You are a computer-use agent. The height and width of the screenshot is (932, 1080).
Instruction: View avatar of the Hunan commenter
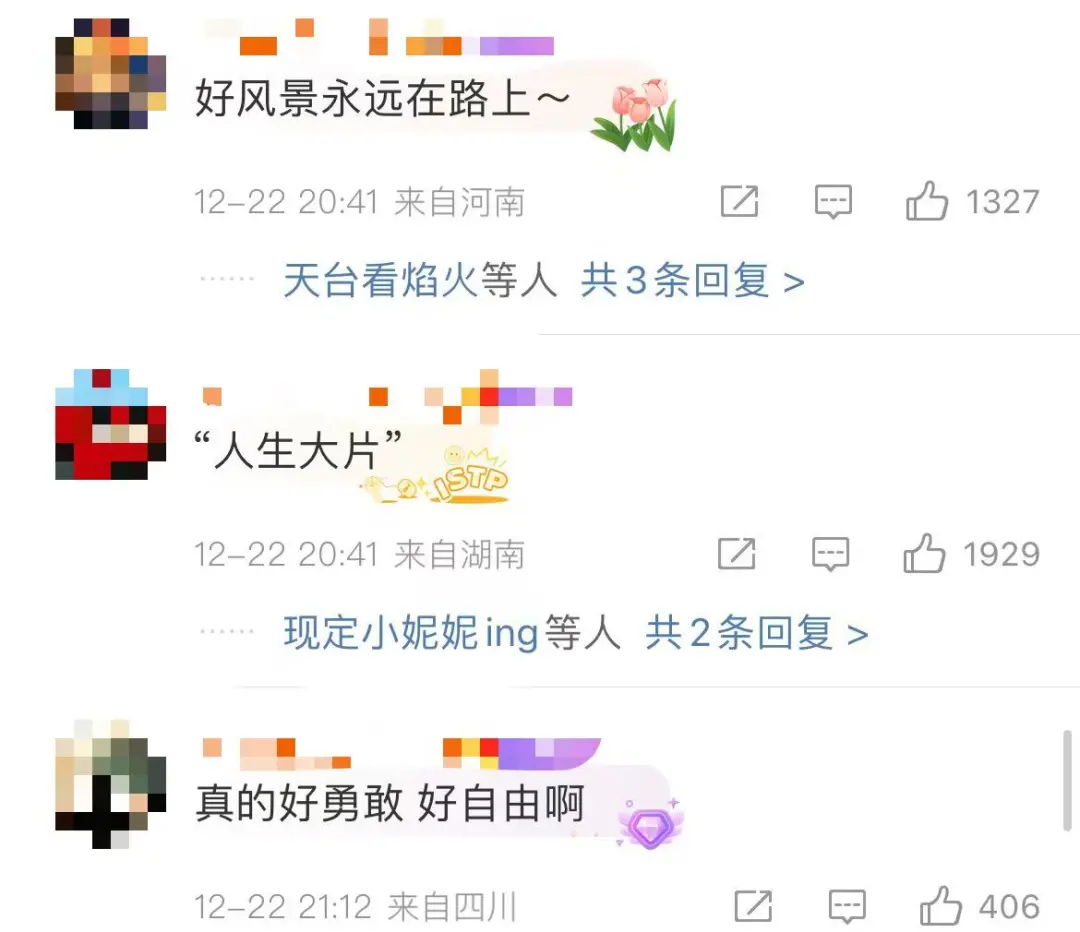pyautogui.click(x=110, y=424)
